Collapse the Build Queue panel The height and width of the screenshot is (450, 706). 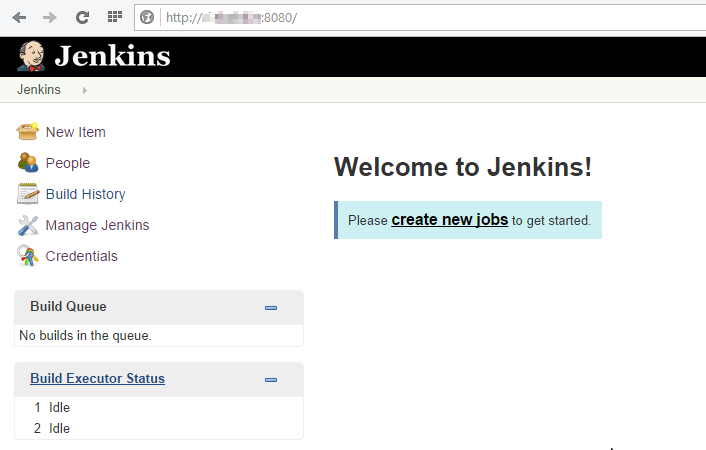[271, 308]
